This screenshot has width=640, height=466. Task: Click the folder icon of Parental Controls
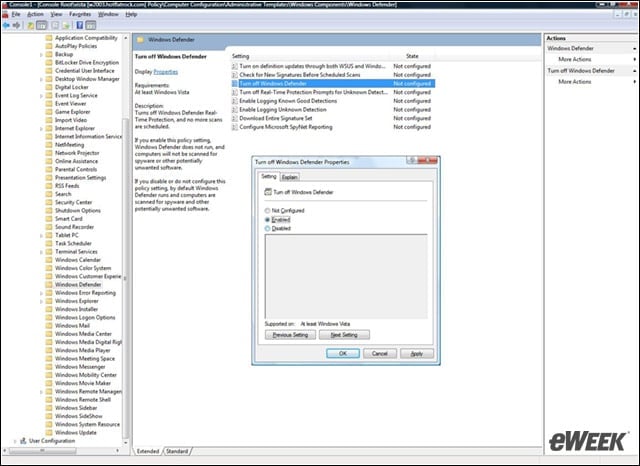49,169
